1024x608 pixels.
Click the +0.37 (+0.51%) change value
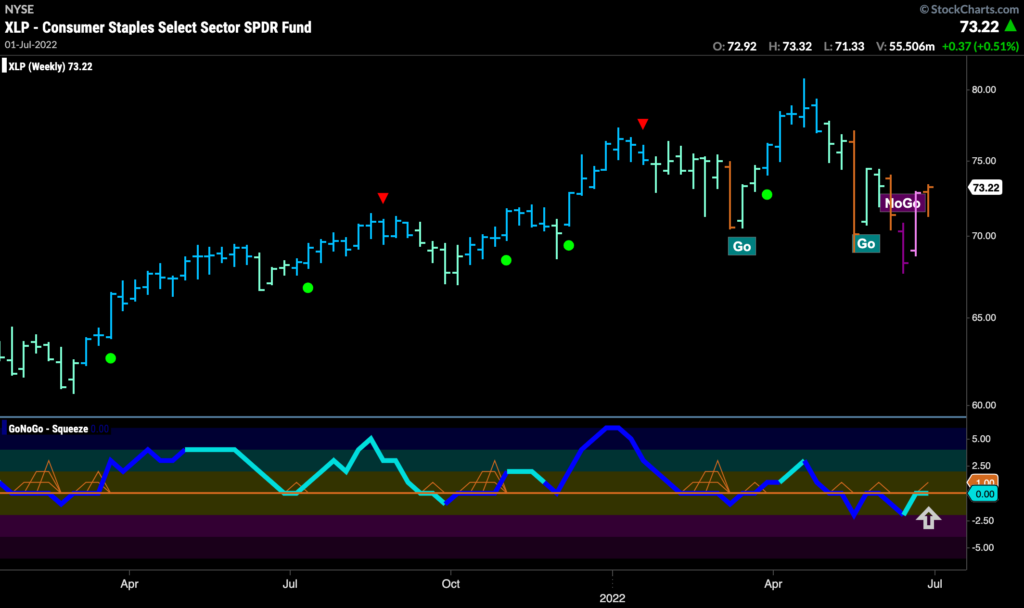coord(980,46)
